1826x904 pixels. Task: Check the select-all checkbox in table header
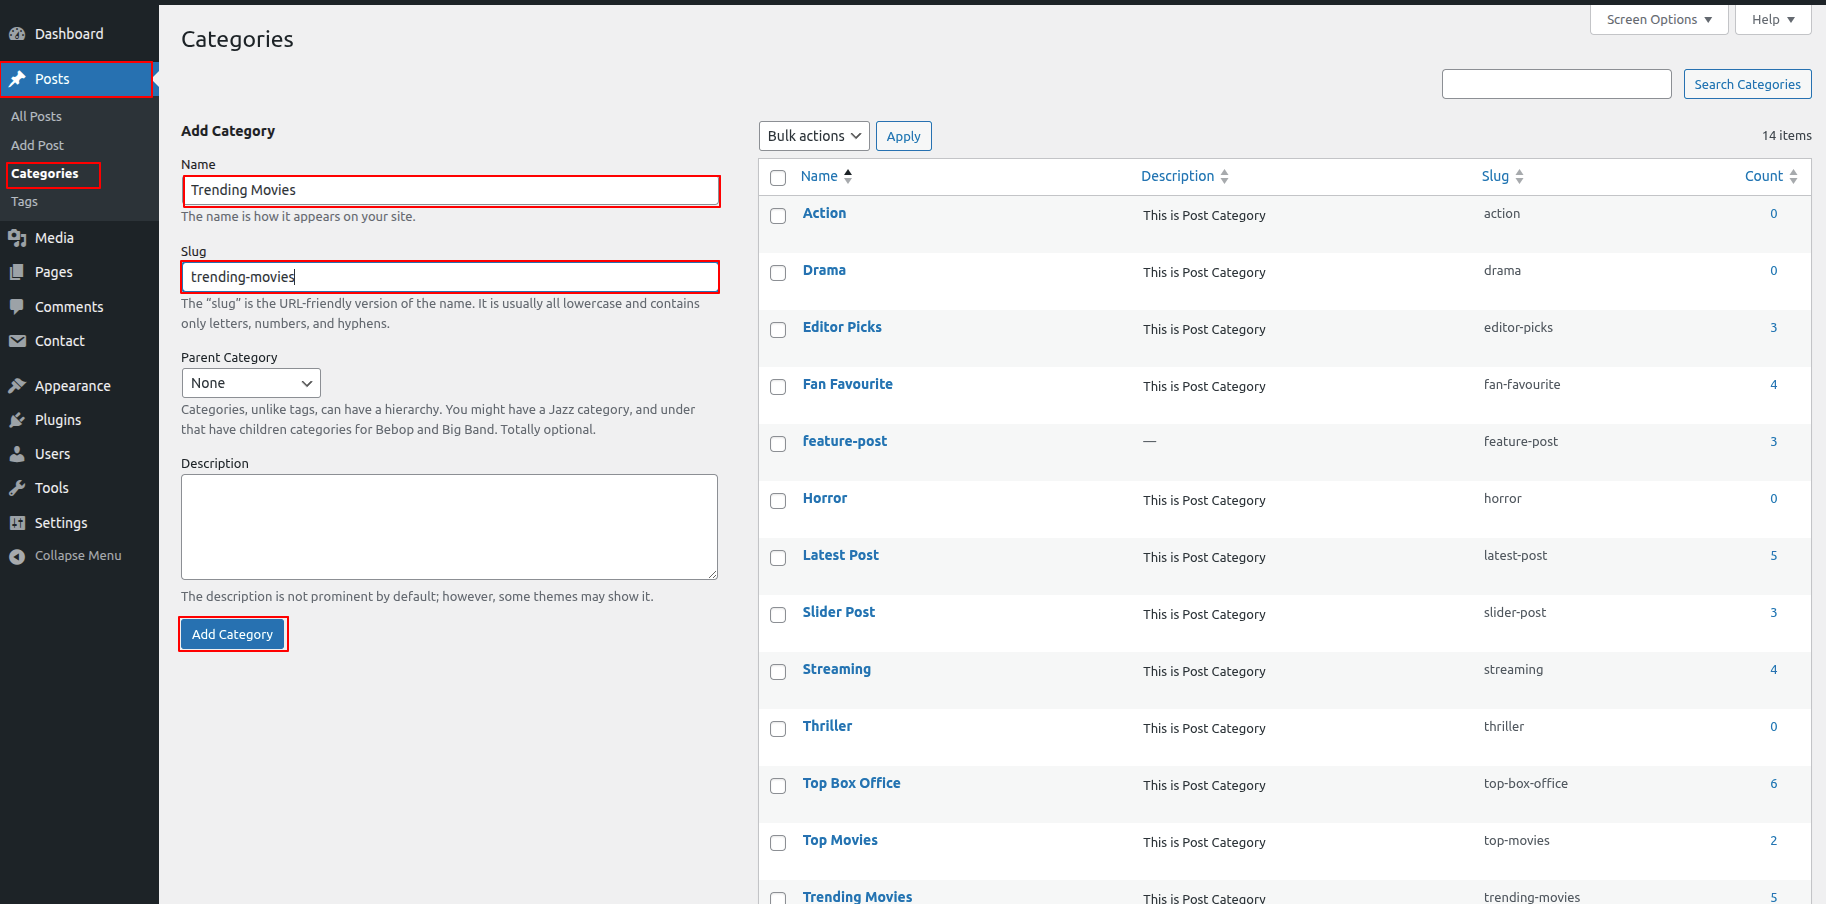tap(778, 178)
